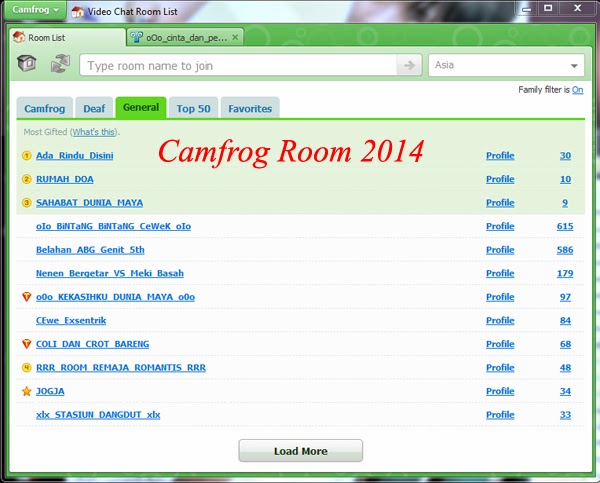Click the join room arrow button
The height and width of the screenshot is (483, 600).
point(409,65)
